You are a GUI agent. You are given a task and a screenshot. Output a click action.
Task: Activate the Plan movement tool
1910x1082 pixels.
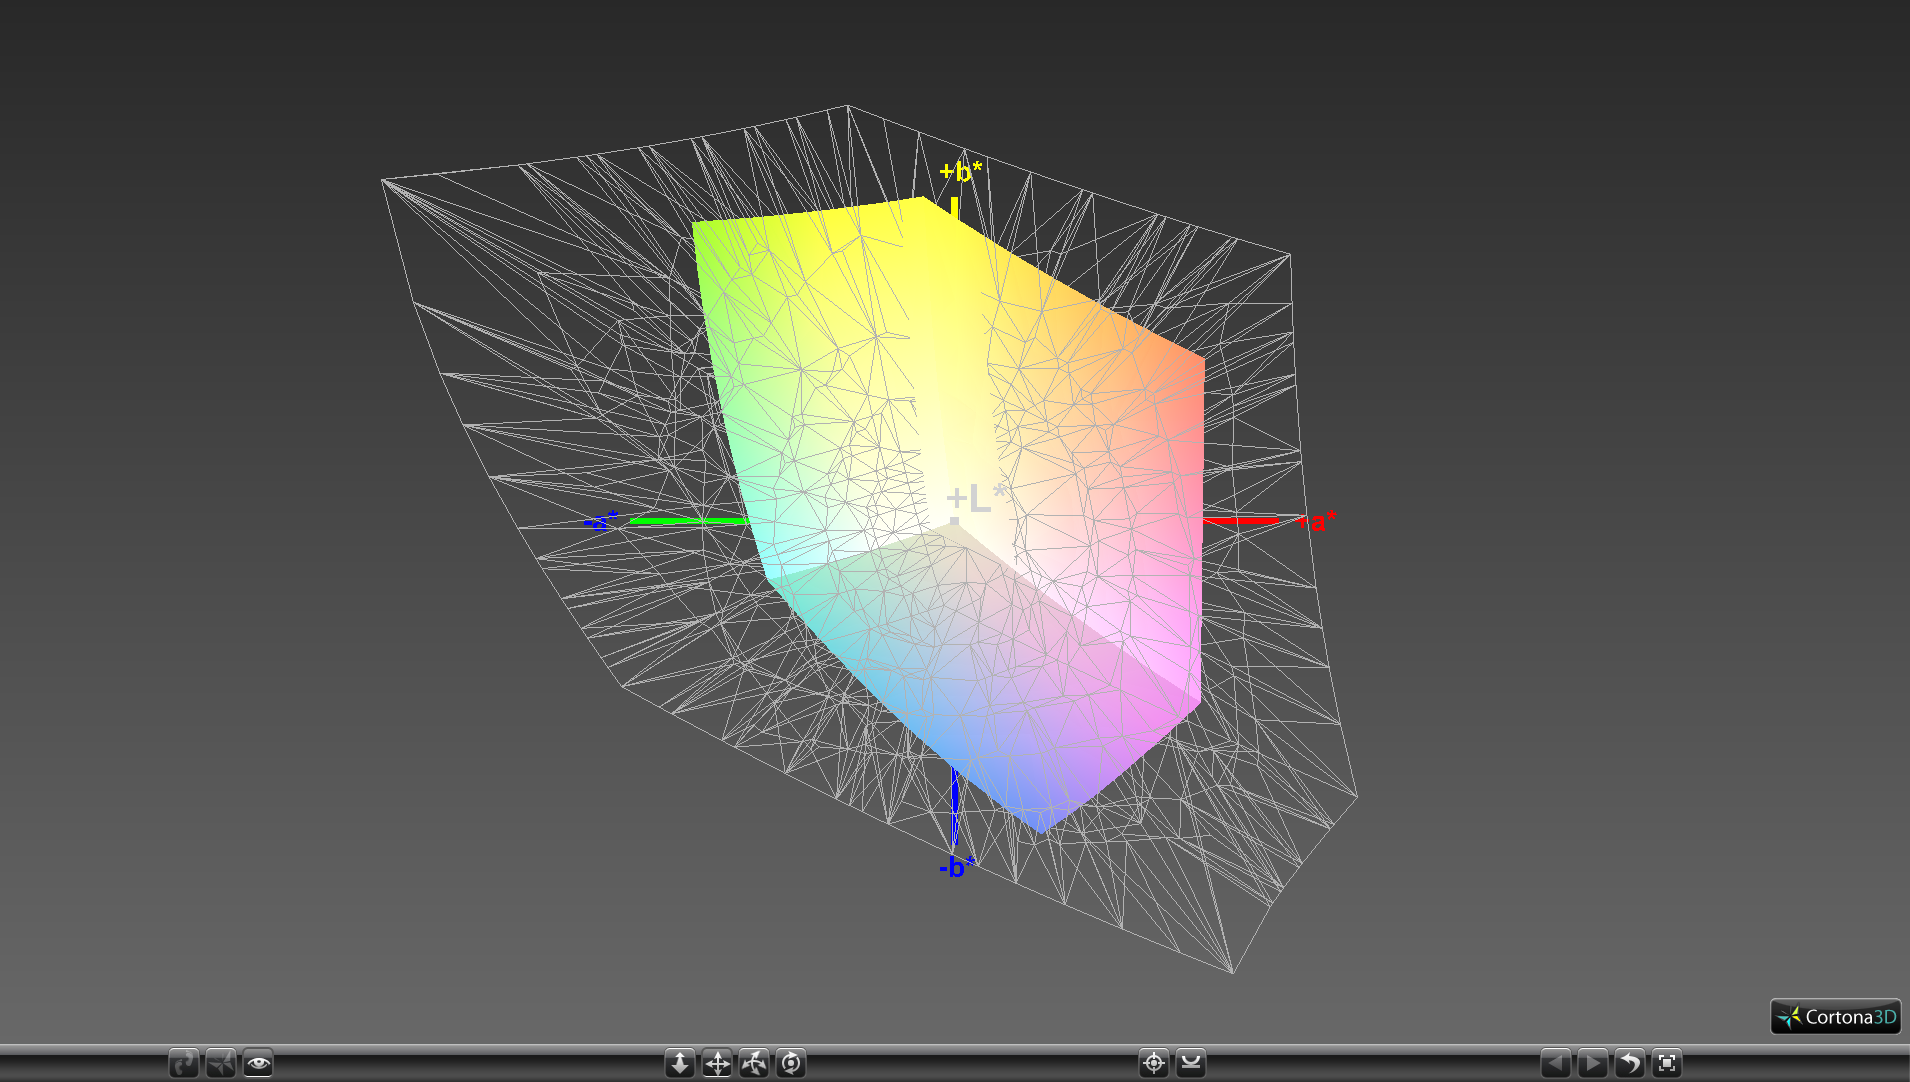point(680,1063)
